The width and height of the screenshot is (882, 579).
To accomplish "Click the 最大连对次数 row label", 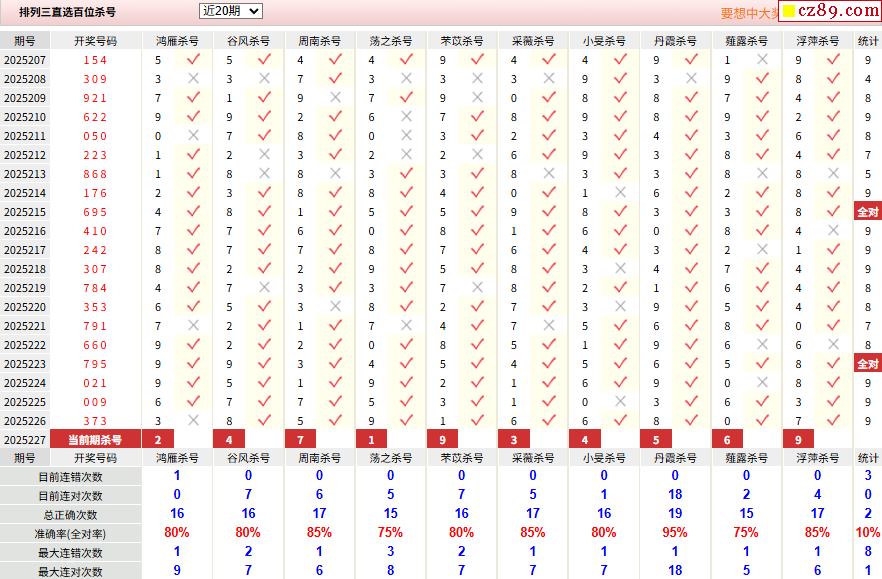I will pyautogui.click(x=70, y=572).
